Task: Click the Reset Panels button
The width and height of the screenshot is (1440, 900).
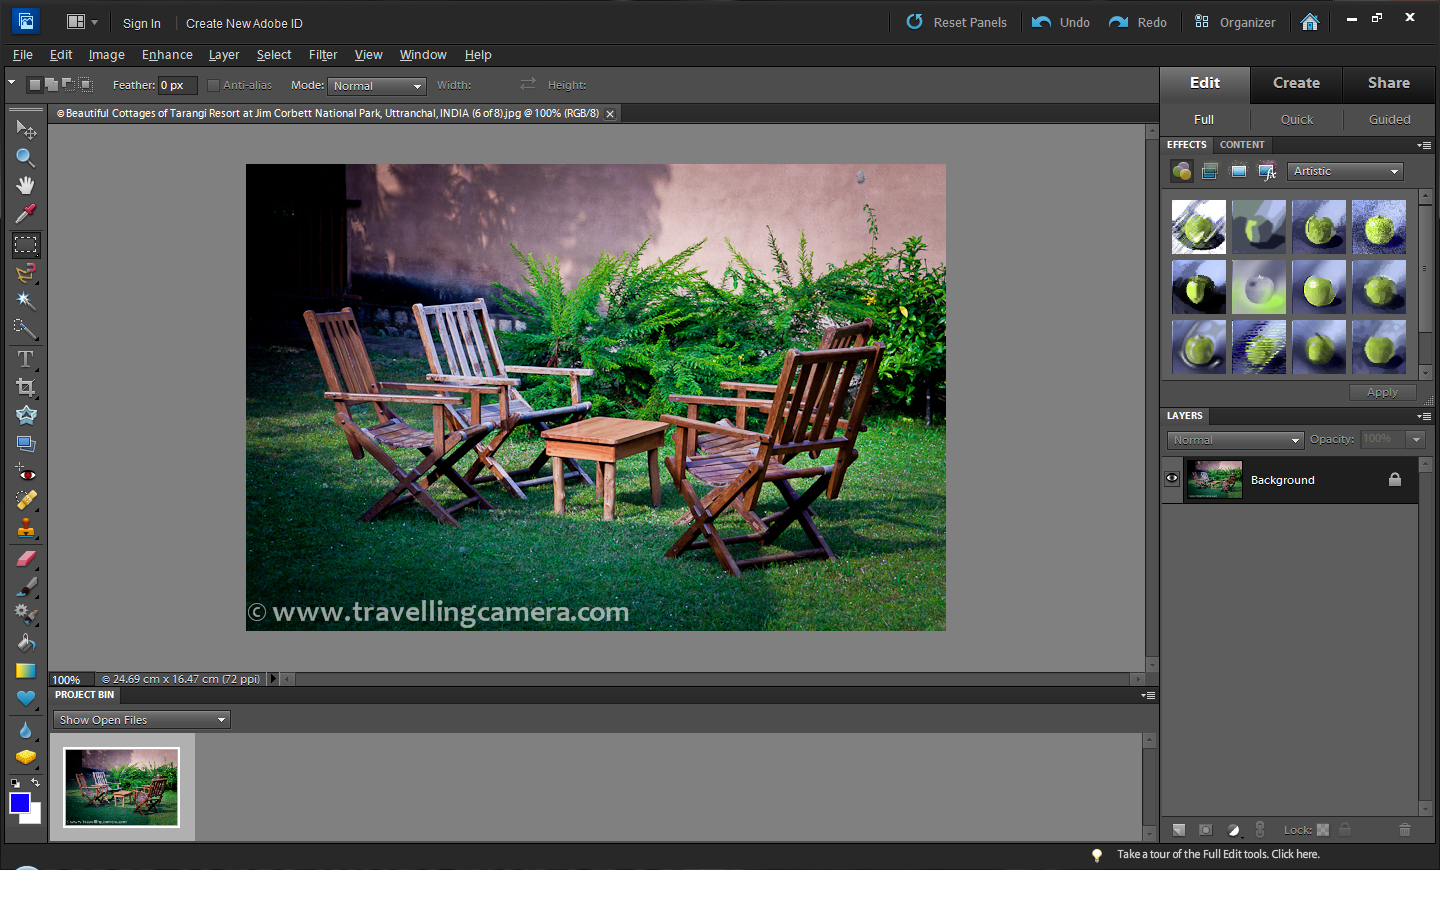Action: click(x=957, y=22)
